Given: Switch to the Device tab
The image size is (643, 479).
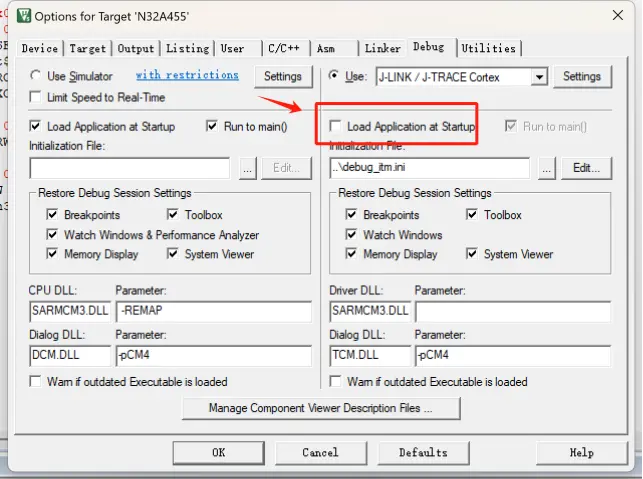Looking at the screenshot, I should click(x=40, y=48).
